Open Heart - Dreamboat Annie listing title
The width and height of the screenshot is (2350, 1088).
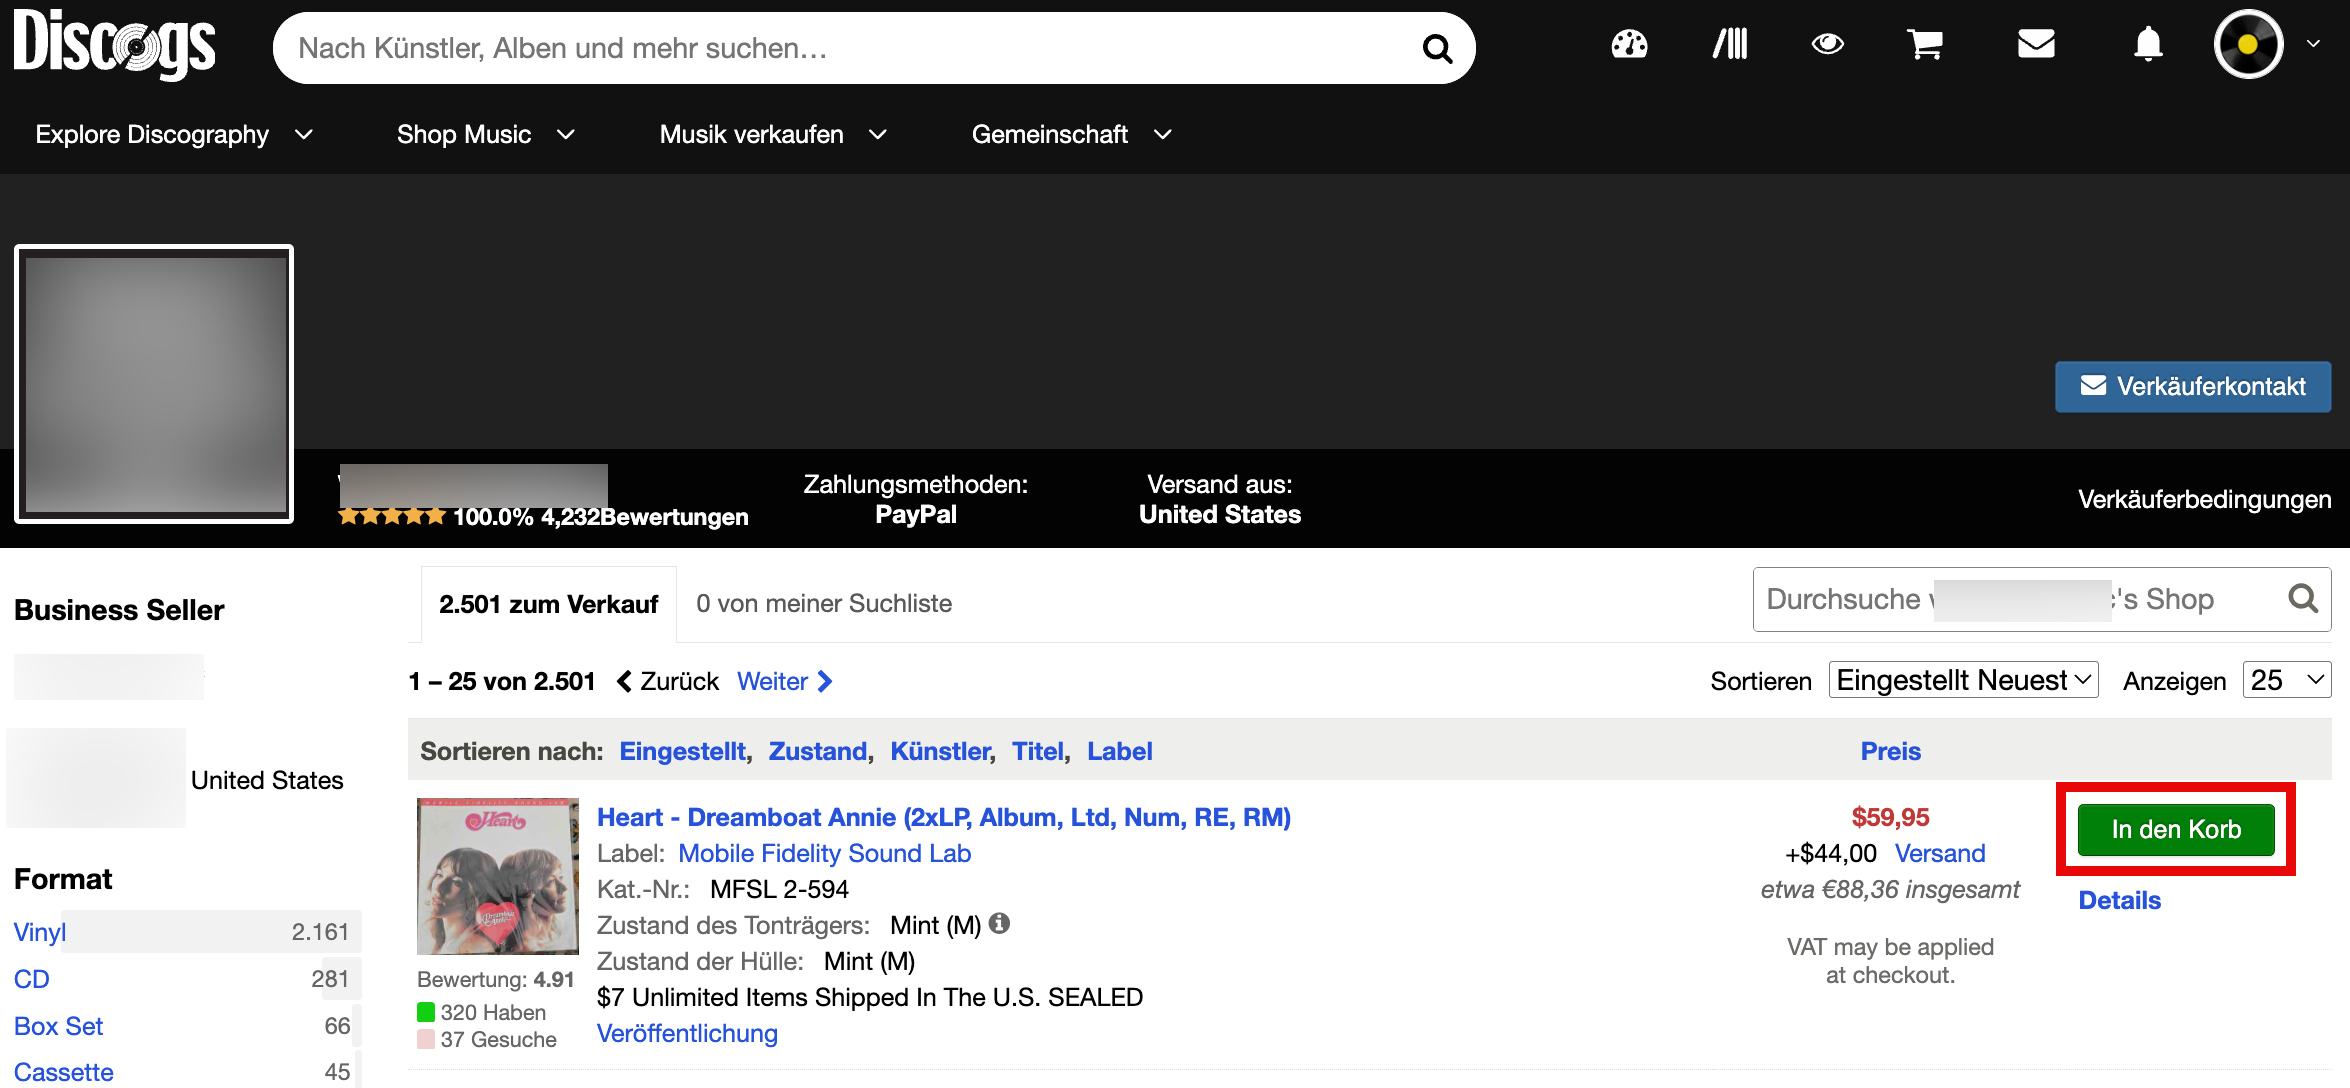coord(943,817)
